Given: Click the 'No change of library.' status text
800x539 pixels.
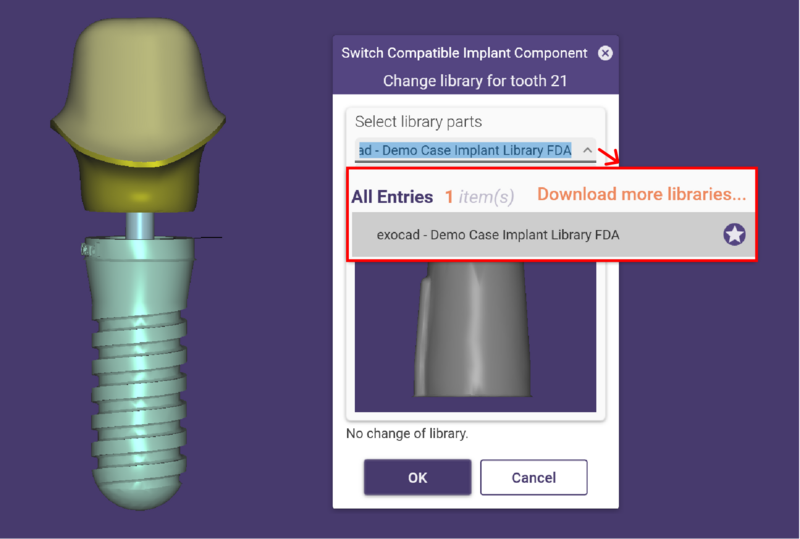Looking at the screenshot, I should pyautogui.click(x=407, y=433).
